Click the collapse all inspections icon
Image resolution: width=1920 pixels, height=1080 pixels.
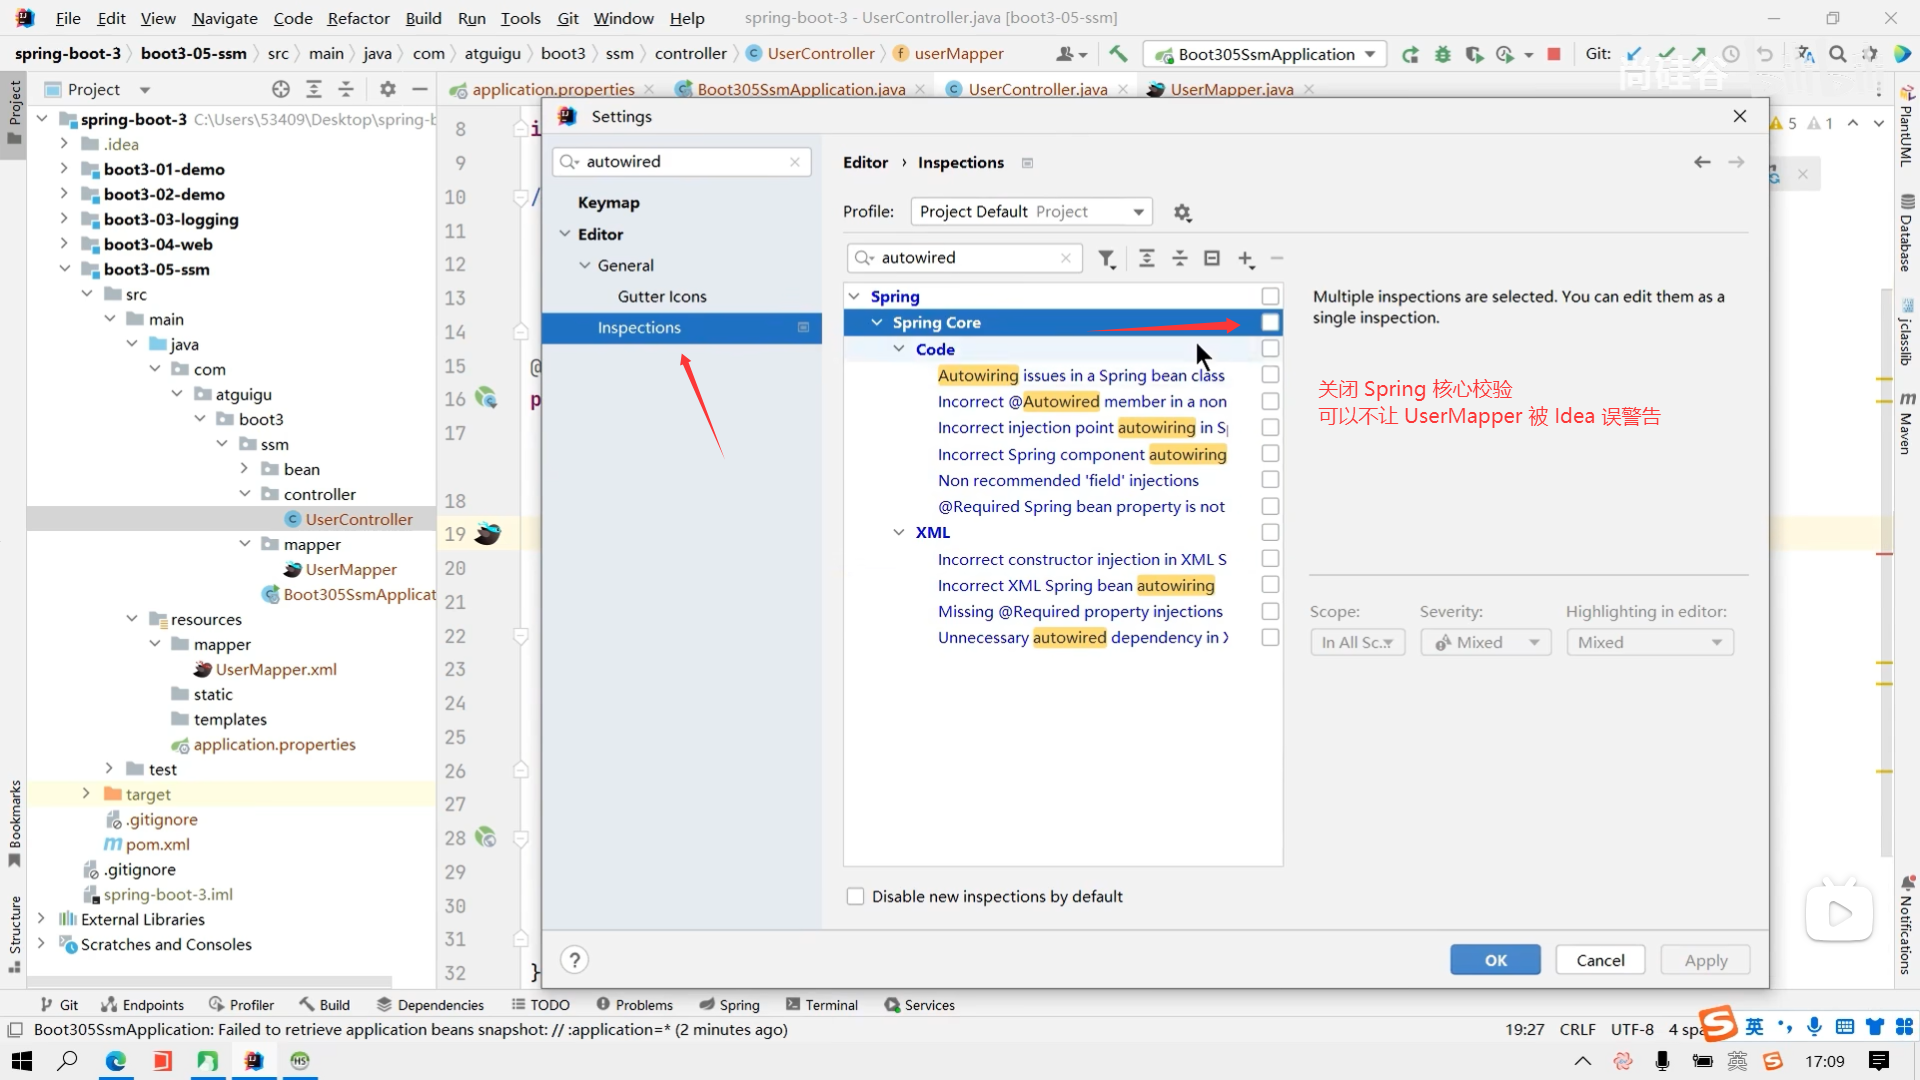(1180, 259)
